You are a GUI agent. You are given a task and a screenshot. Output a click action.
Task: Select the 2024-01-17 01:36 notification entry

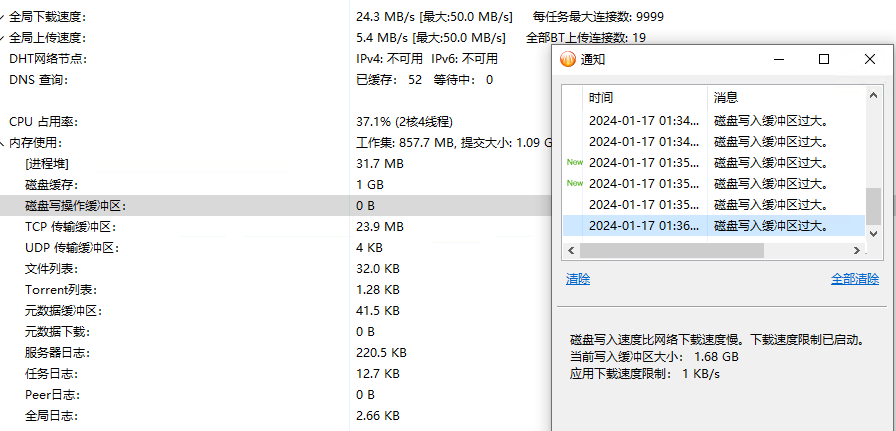tap(714, 226)
